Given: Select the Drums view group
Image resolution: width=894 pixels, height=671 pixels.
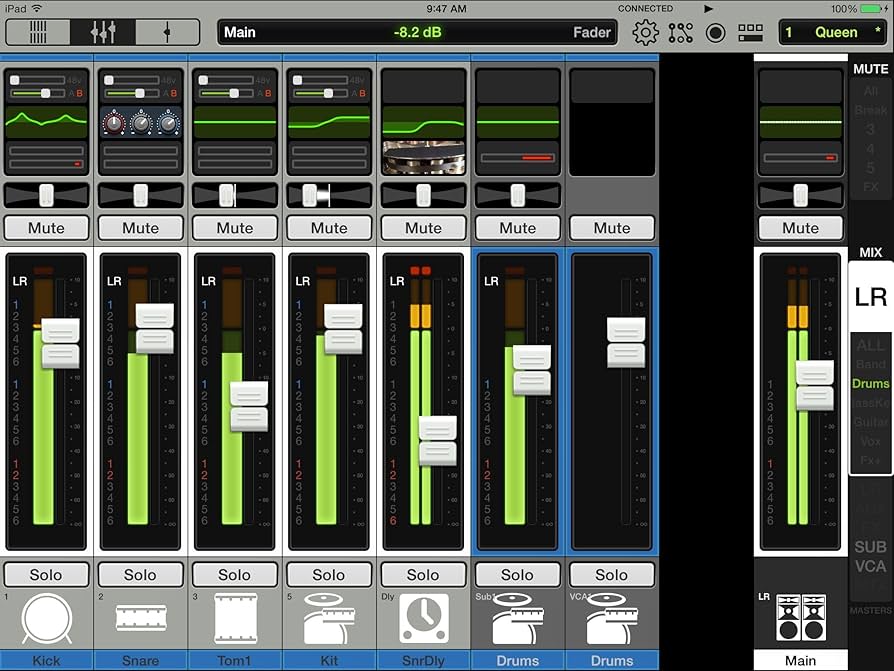Looking at the screenshot, I should pyautogui.click(x=871, y=384).
